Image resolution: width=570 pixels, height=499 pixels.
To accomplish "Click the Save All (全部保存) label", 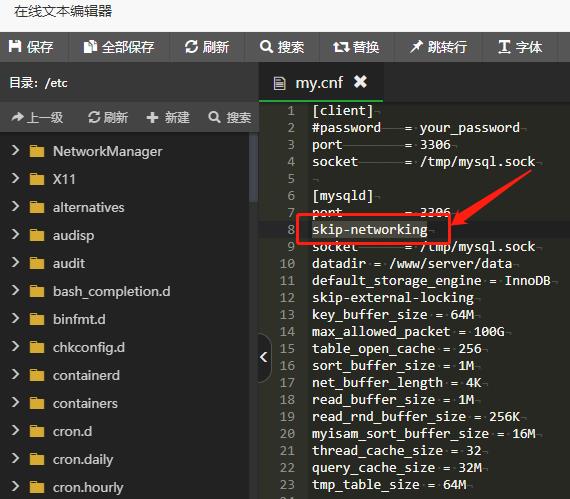I will pyautogui.click(x=128, y=47).
